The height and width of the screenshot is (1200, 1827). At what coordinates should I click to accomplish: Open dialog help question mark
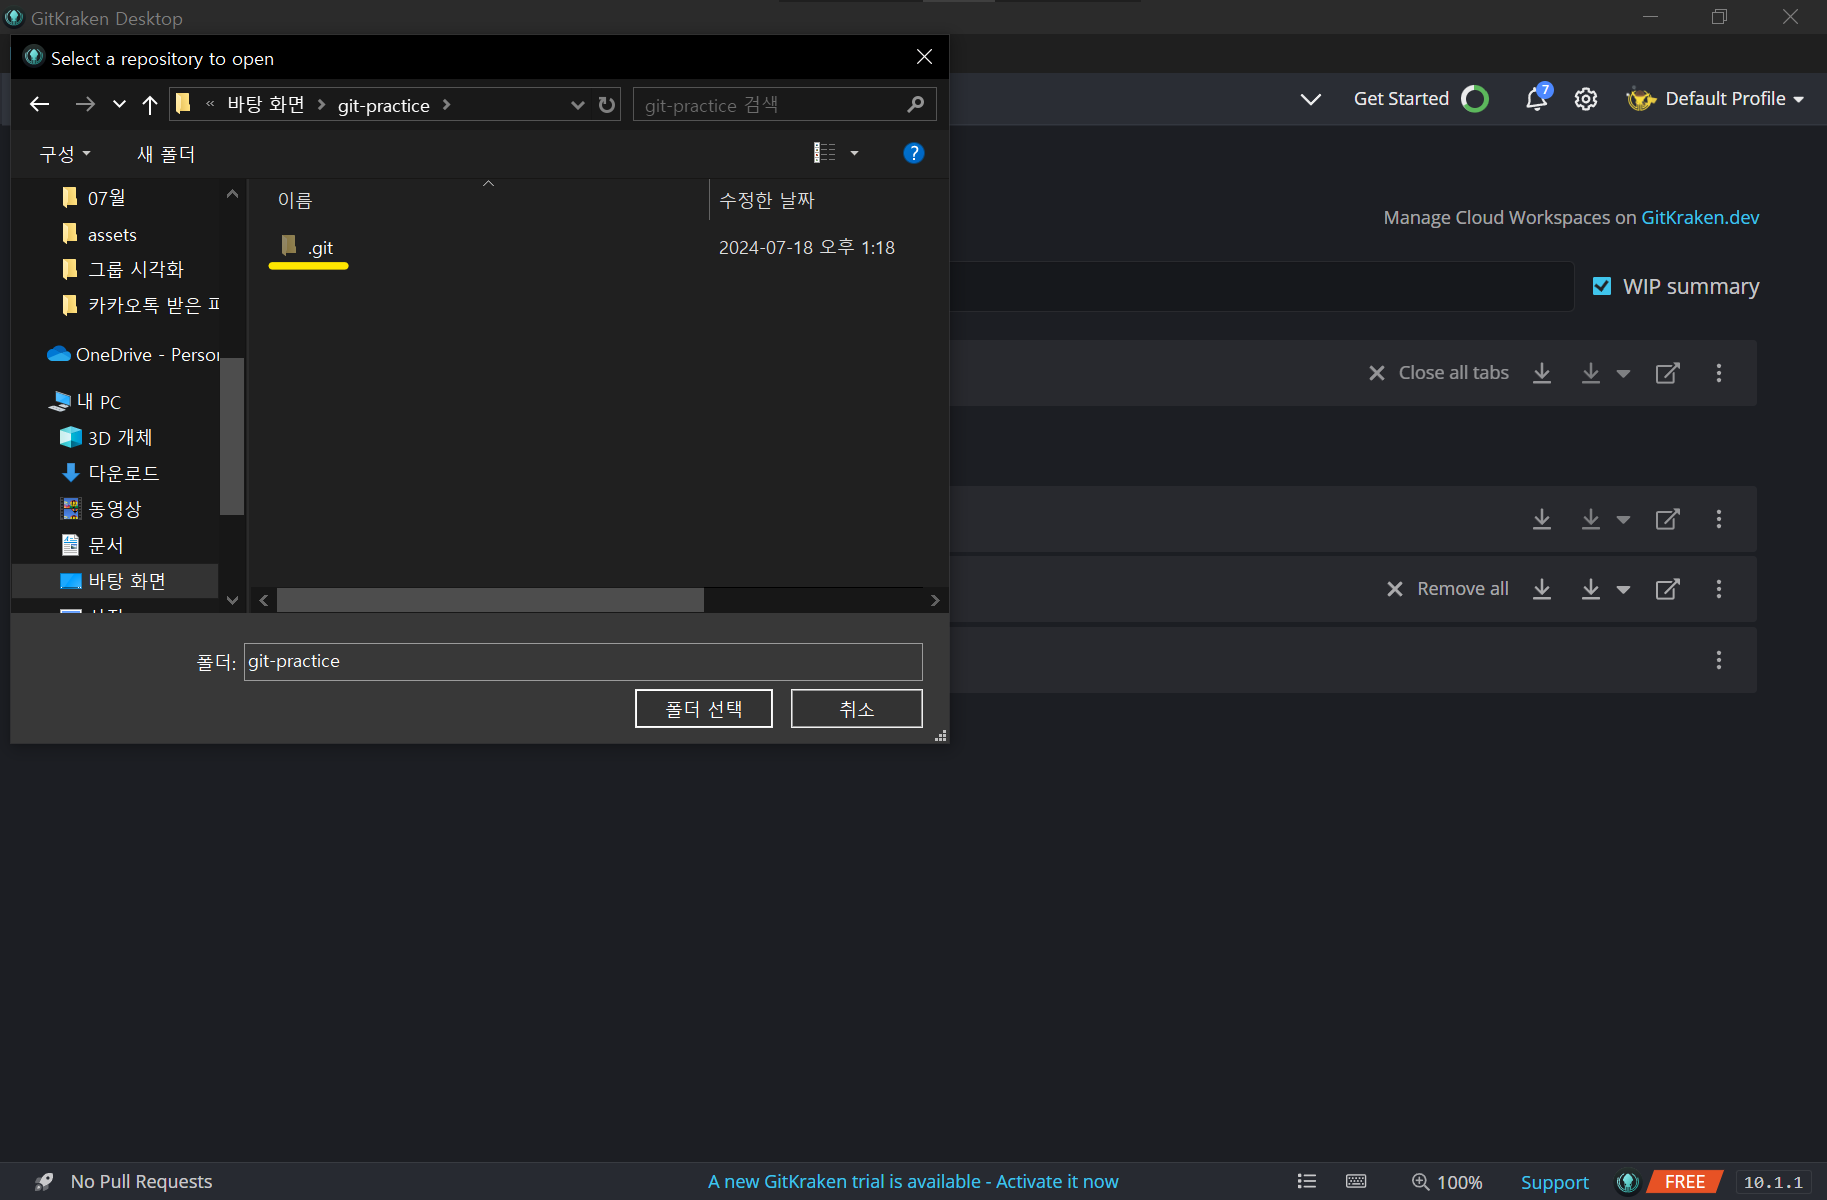coord(913,153)
